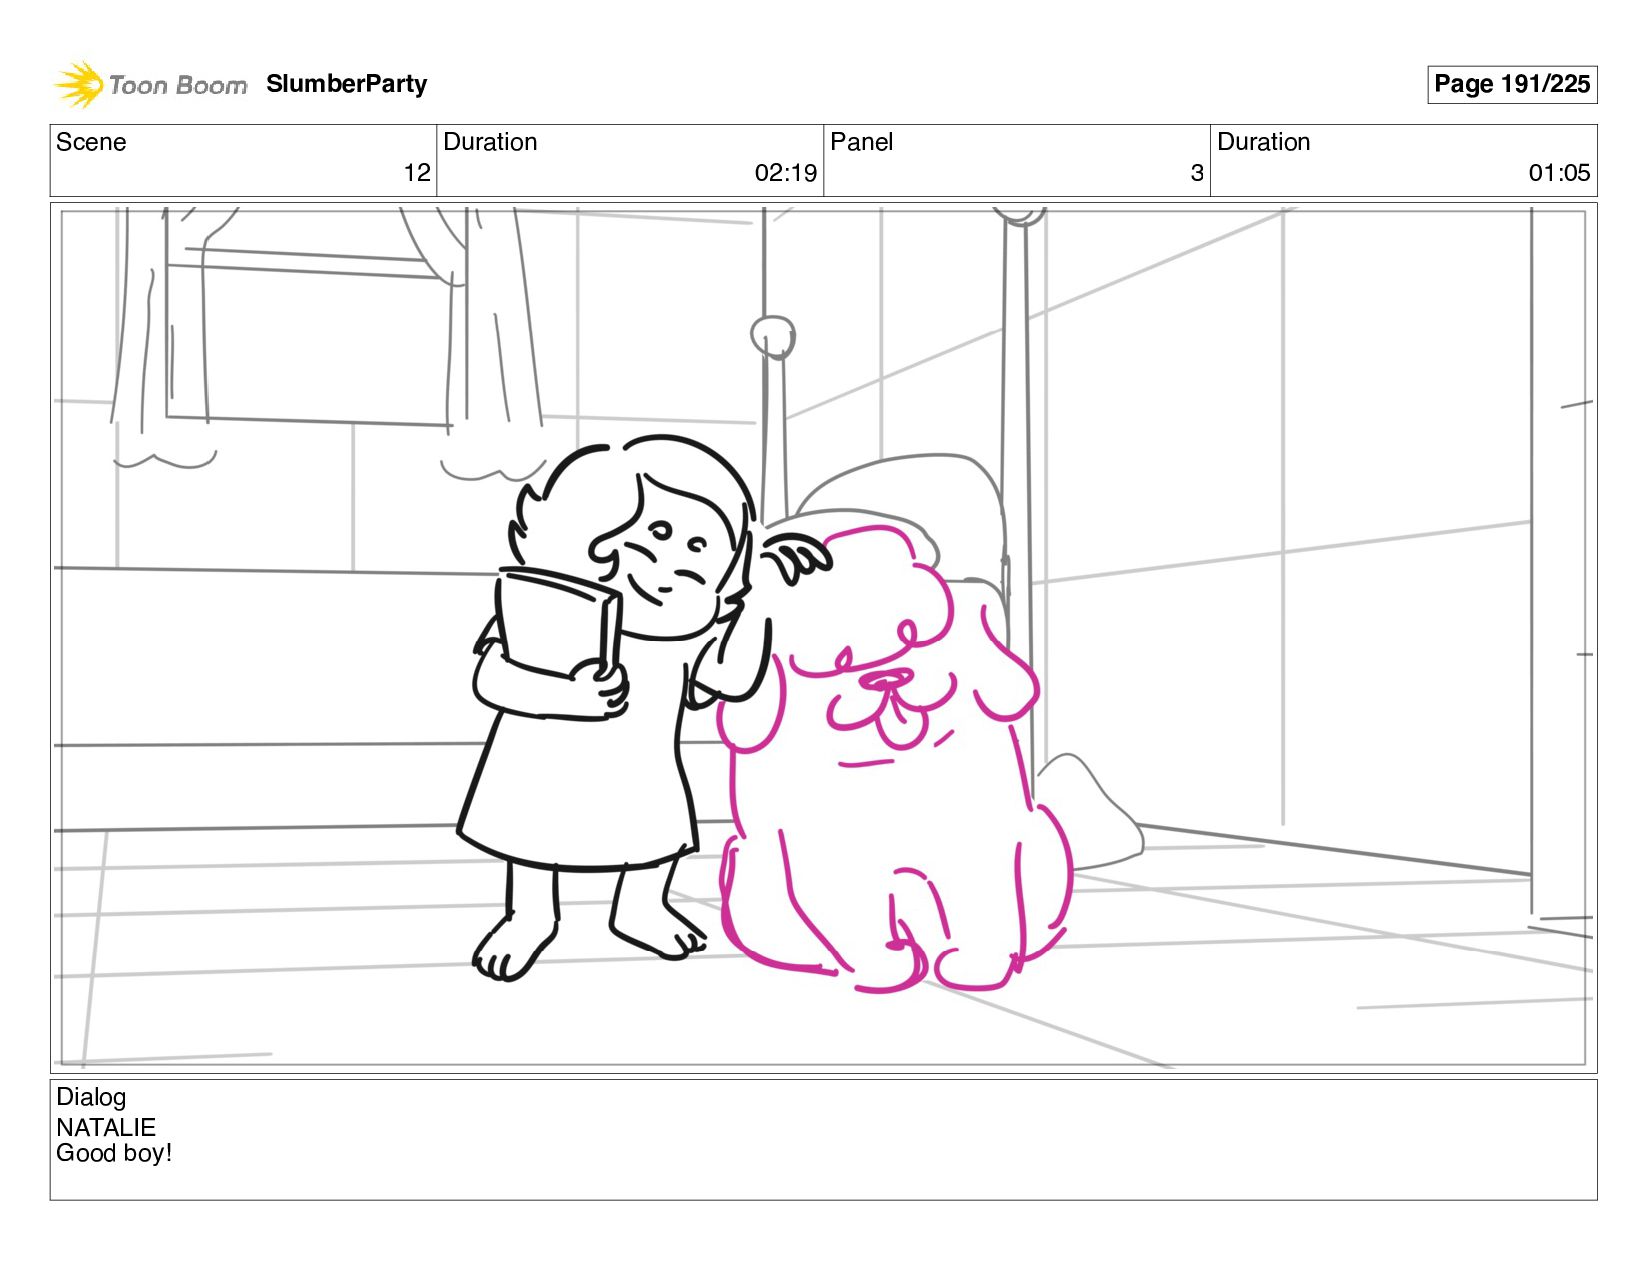Viewport: 1650px width, 1275px height.
Task: Select the Panel header label
Action: [x=861, y=142]
